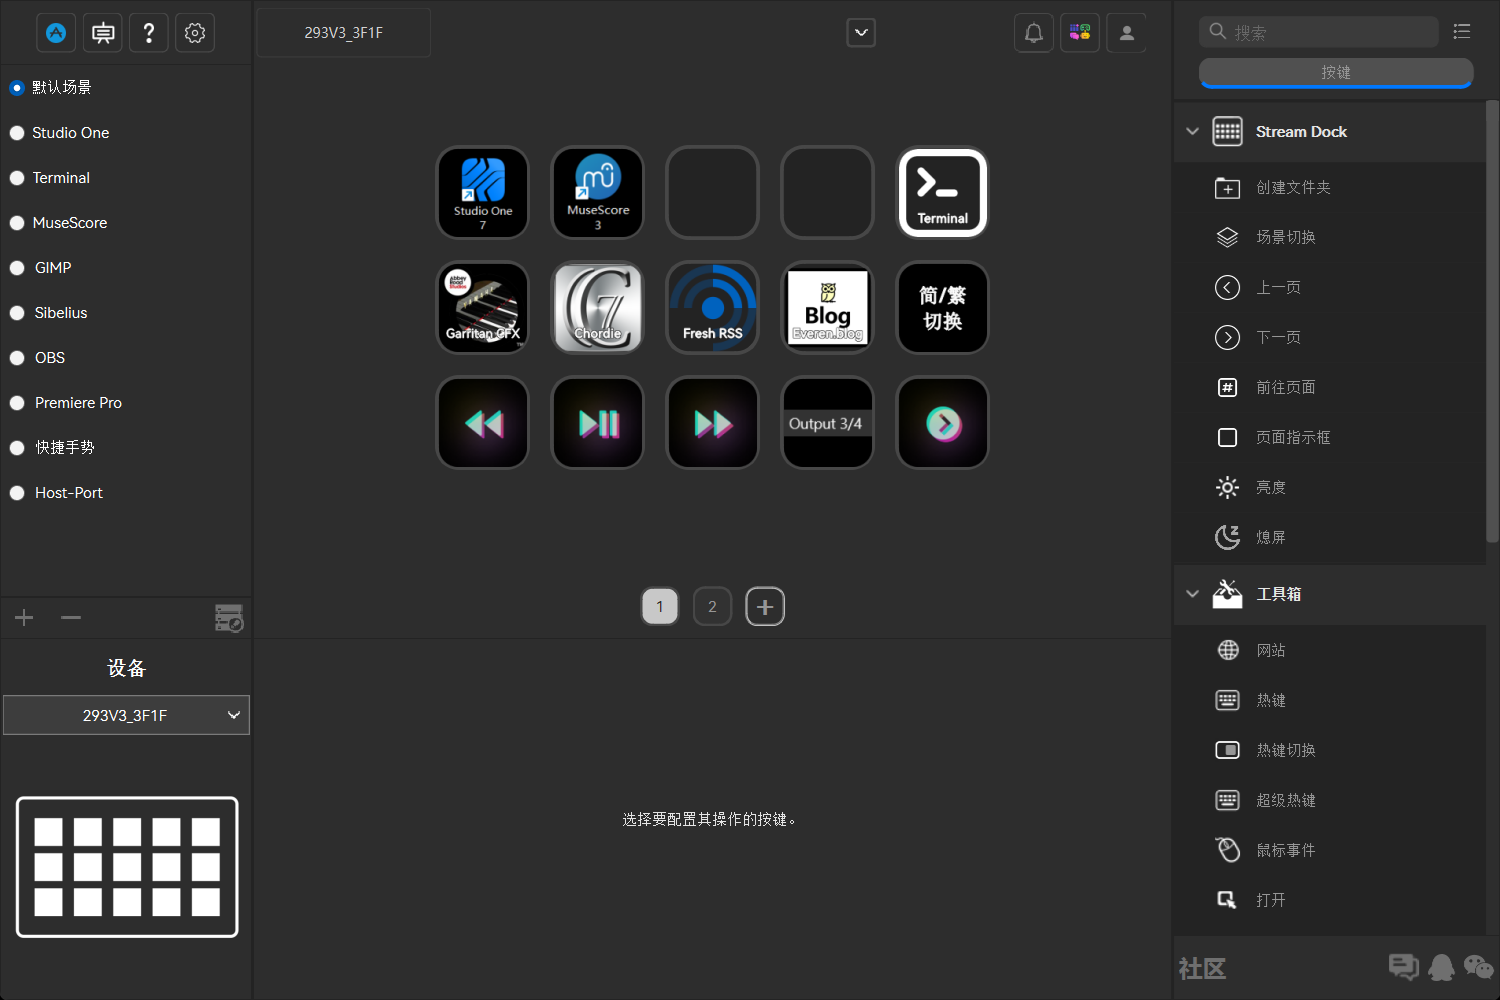1500x1000 pixels.
Task: Click the Terminal key on the deck
Action: pos(942,193)
